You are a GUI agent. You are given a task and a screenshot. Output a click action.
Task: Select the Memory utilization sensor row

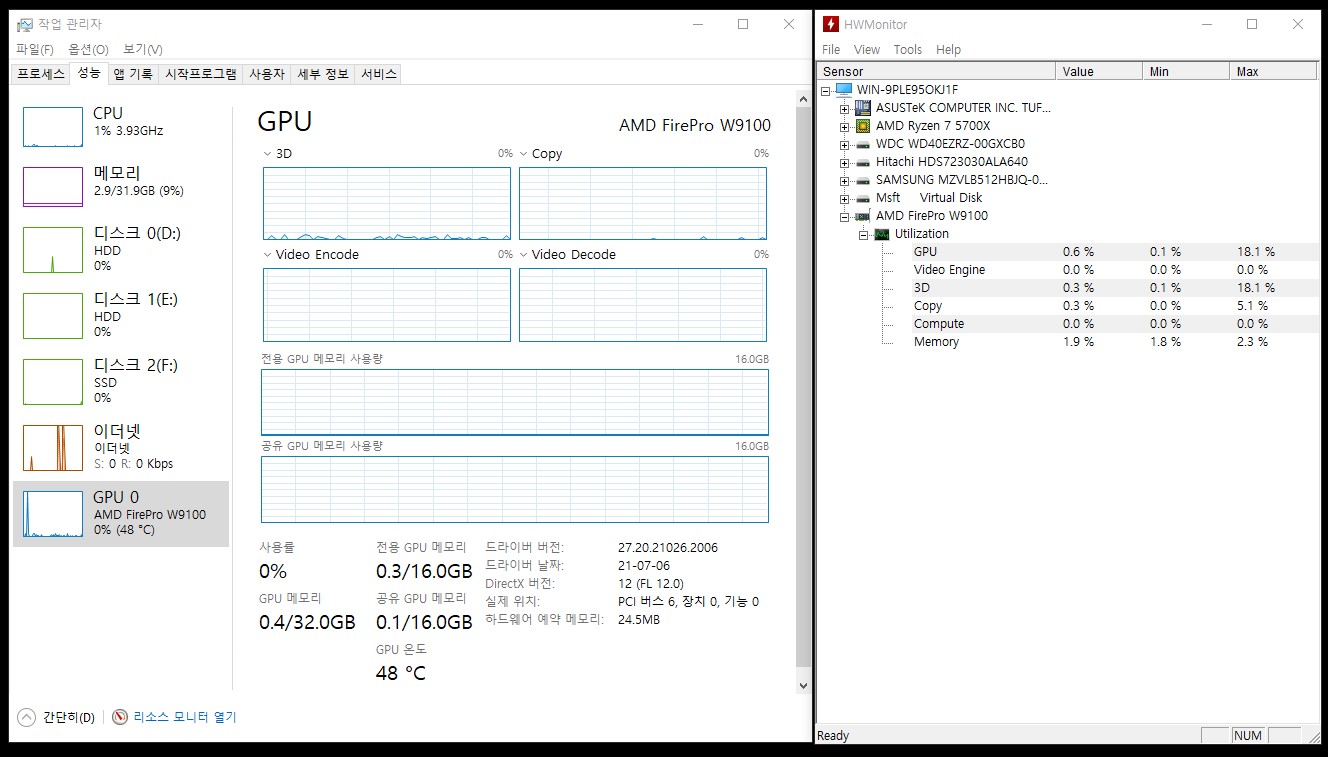[1115, 342]
